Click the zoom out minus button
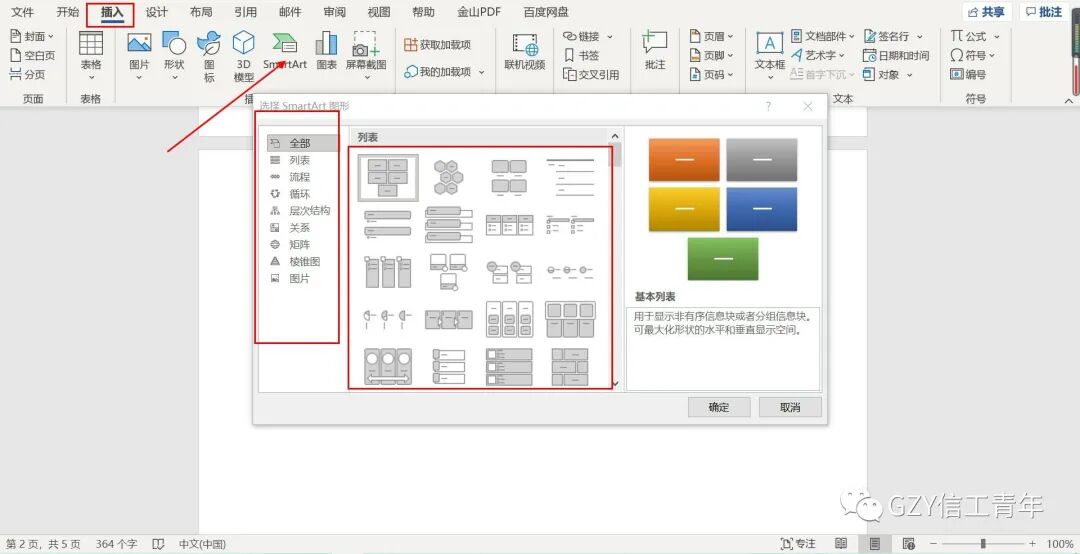 click(934, 544)
